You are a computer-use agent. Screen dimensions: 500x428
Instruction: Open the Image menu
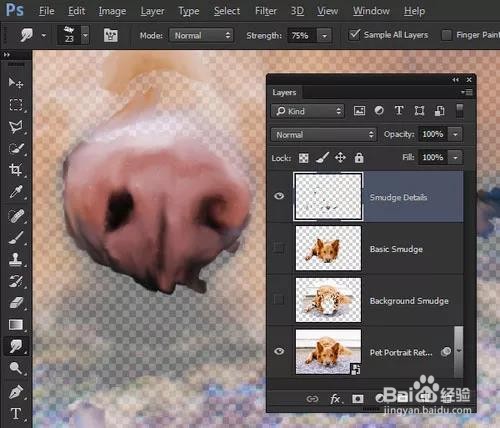[112, 11]
